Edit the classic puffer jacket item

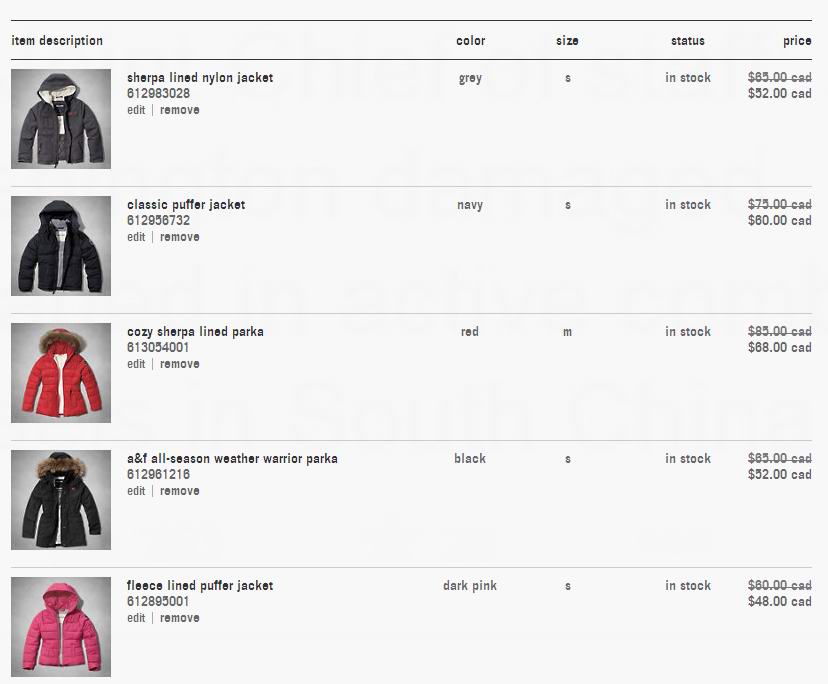(x=136, y=237)
